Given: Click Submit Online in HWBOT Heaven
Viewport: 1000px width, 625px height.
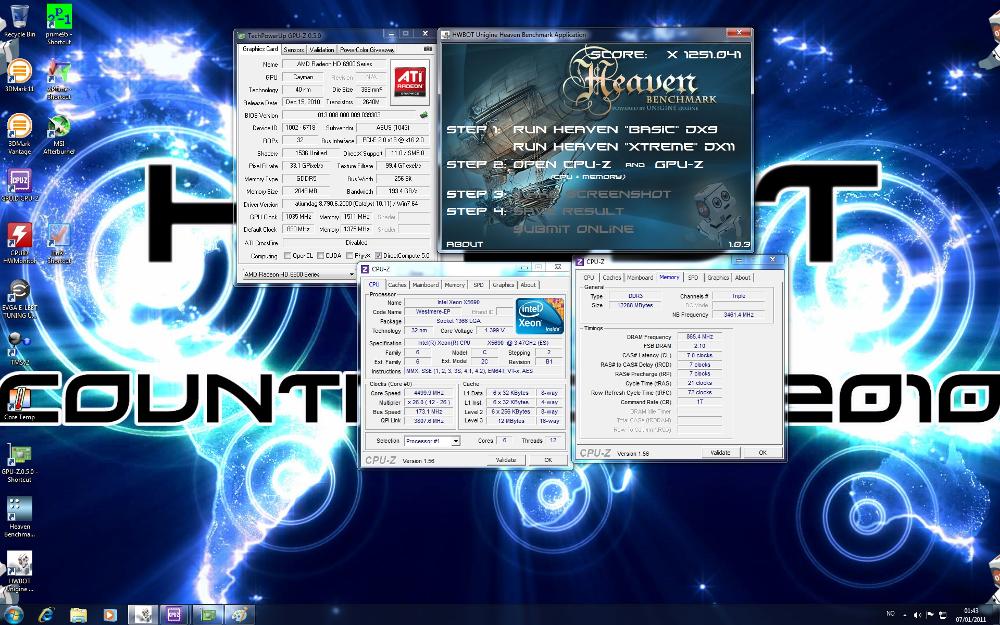Looking at the screenshot, I should tap(573, 228).
